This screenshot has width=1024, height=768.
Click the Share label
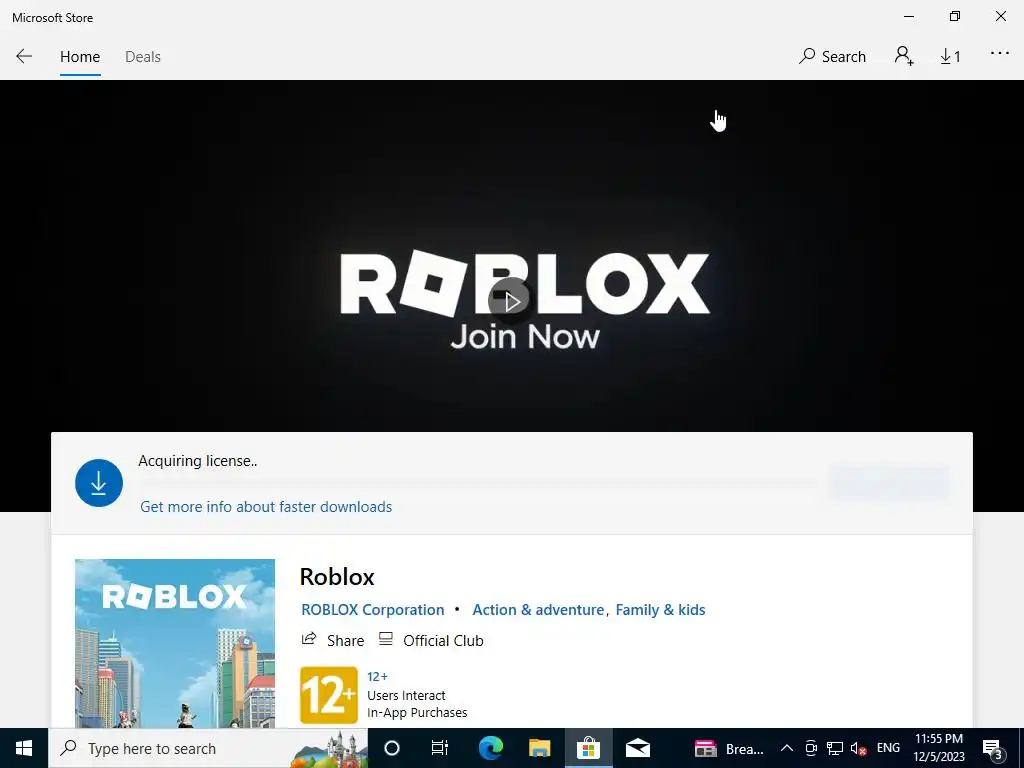tap(345, 641)
